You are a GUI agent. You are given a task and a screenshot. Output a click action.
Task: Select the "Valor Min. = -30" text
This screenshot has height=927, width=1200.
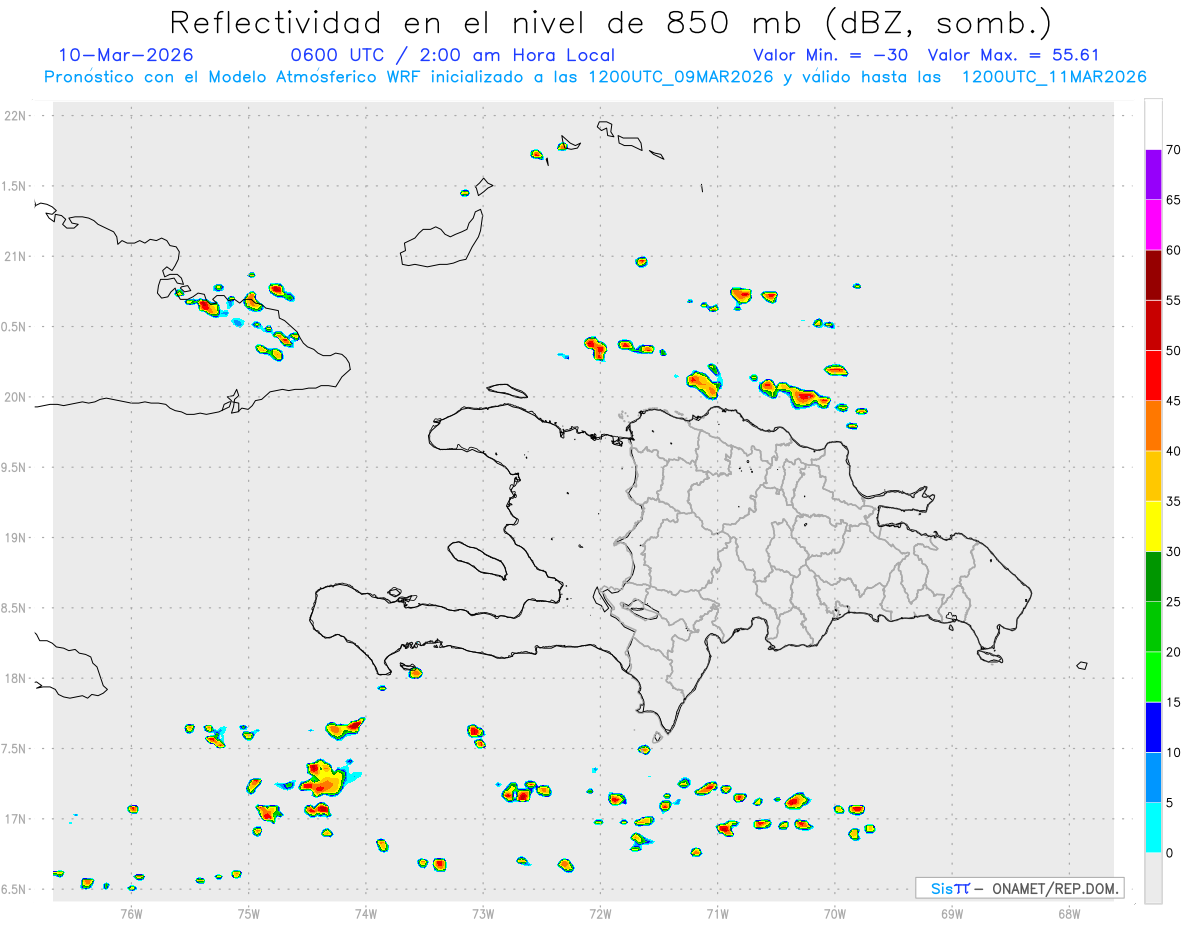tap(831, 55)
